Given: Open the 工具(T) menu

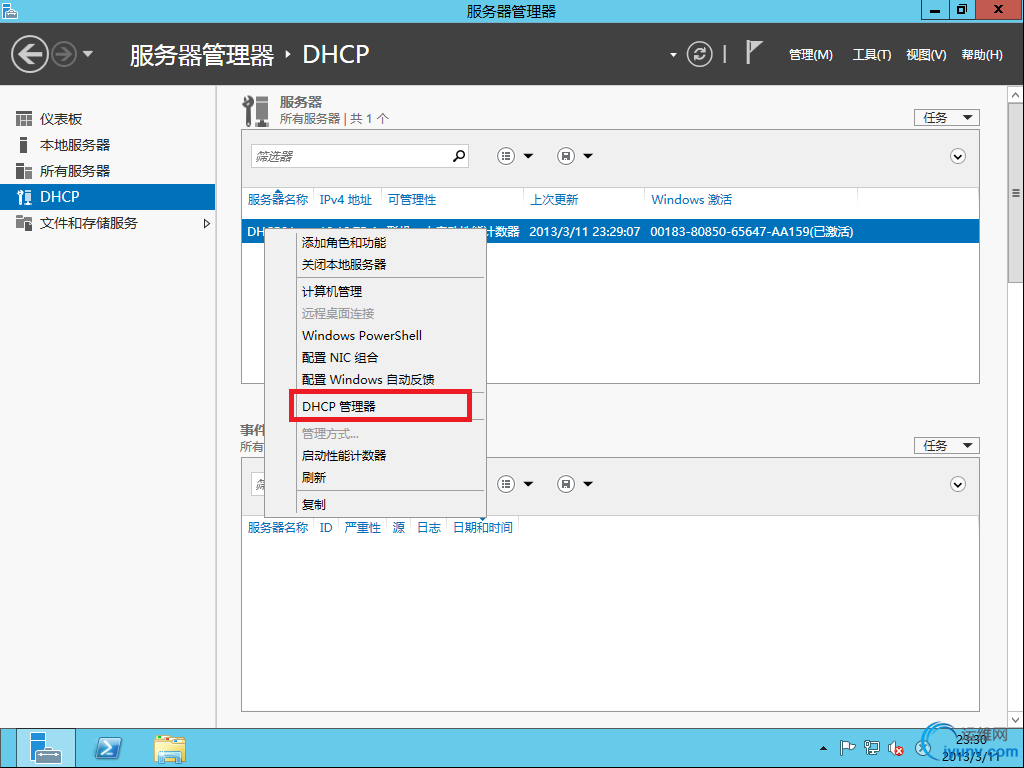Looking at the screenshot, I should click(x=871, y=55).
